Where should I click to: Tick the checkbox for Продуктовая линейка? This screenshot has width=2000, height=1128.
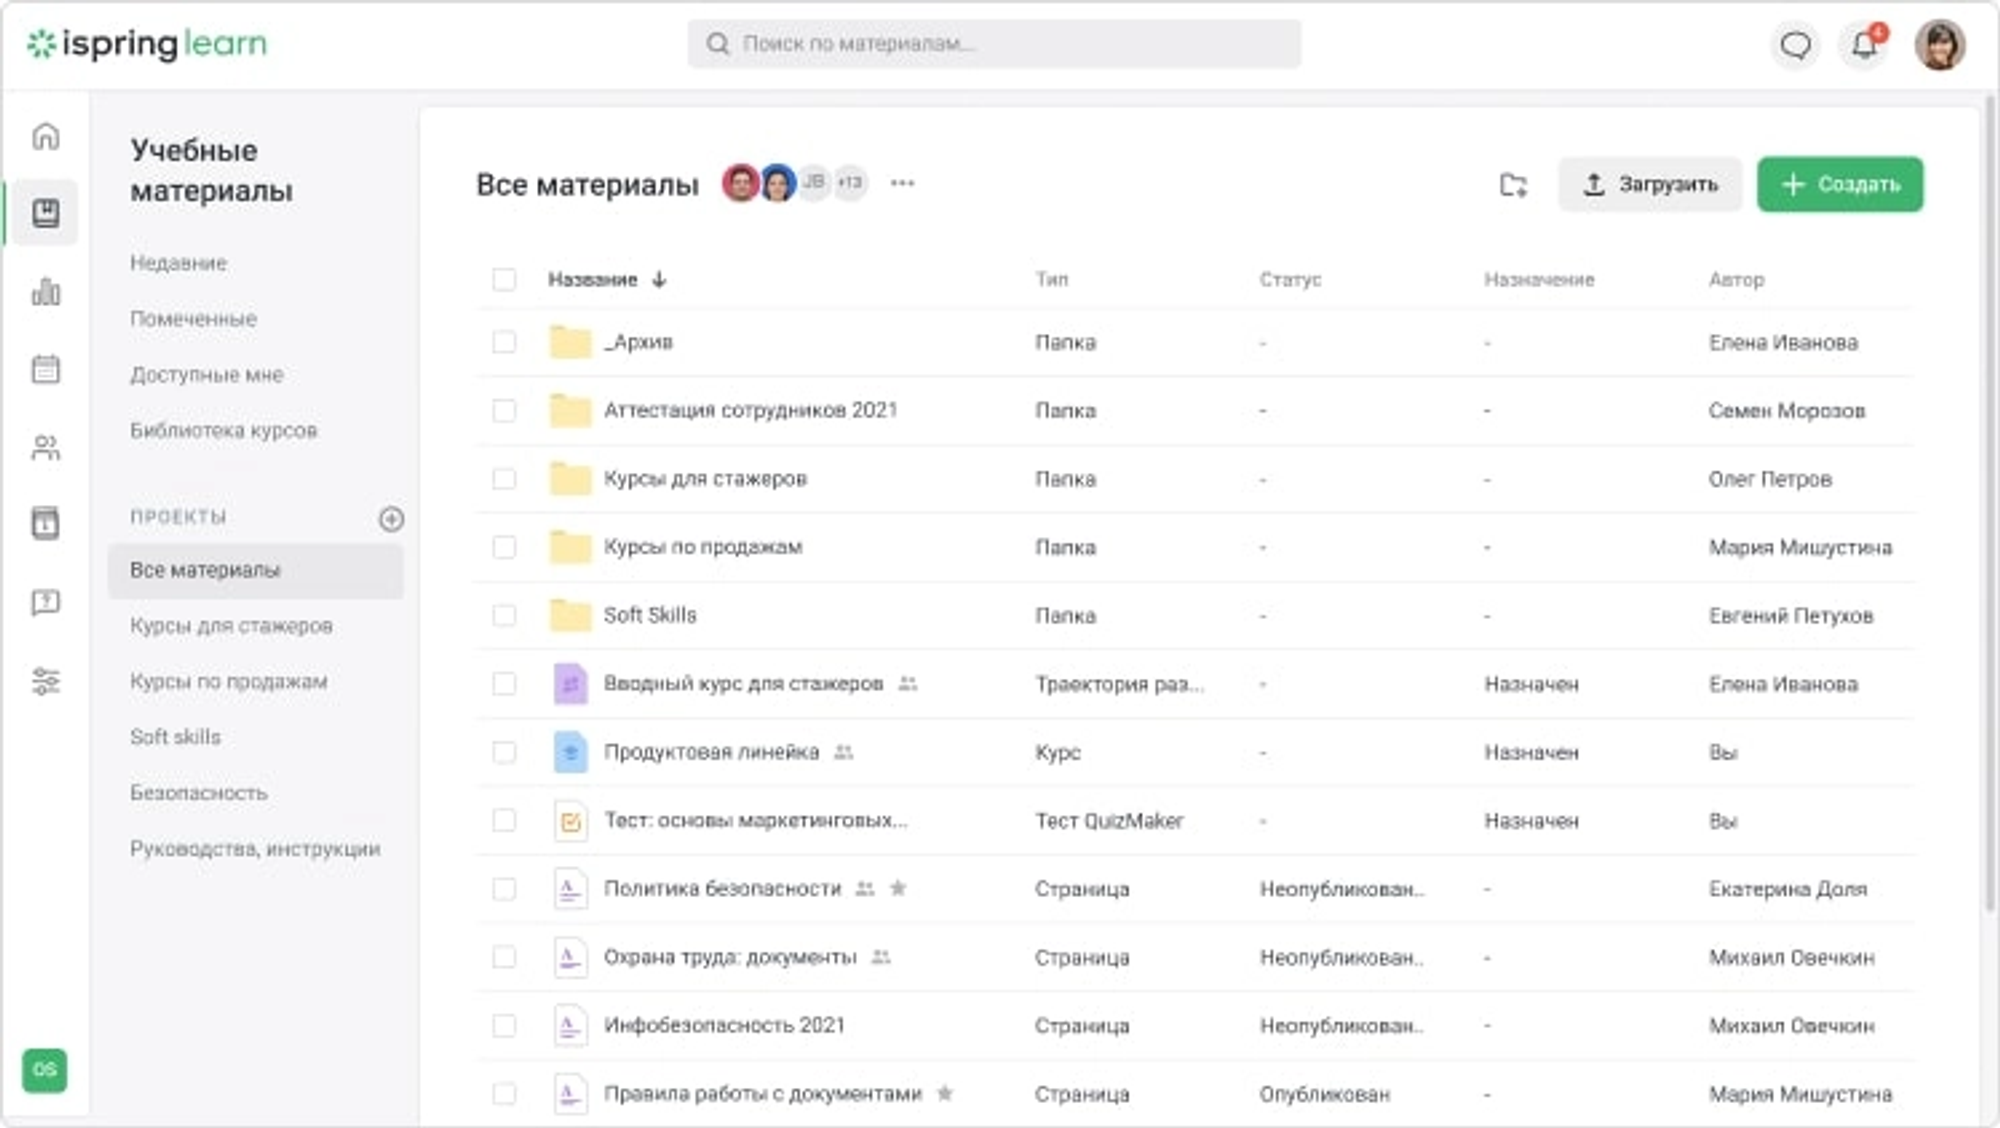point(504,752)
